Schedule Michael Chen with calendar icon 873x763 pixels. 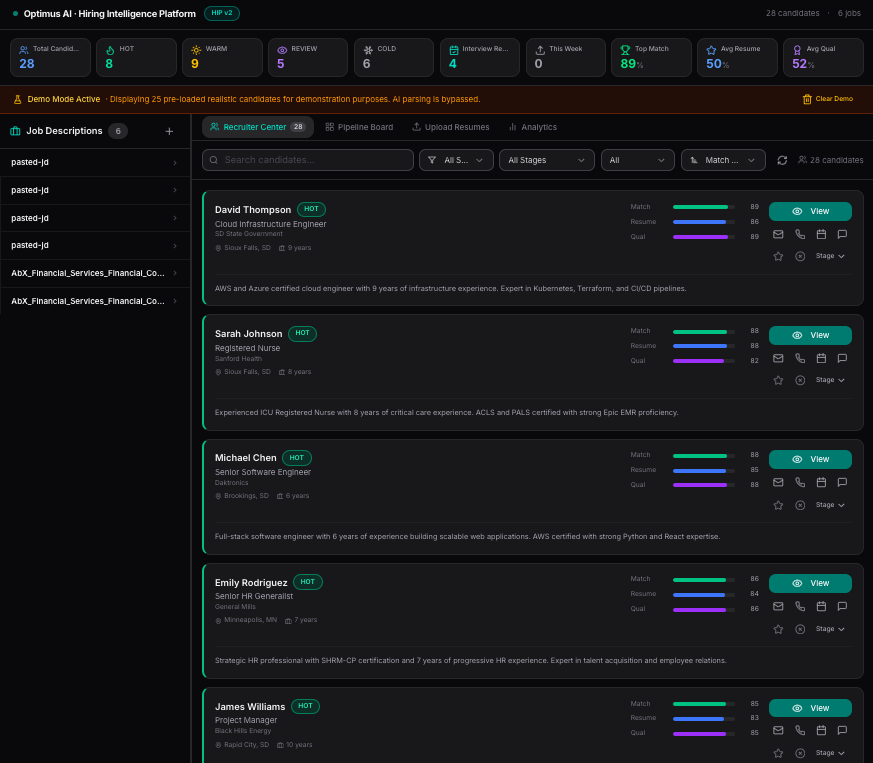[821, 482]
